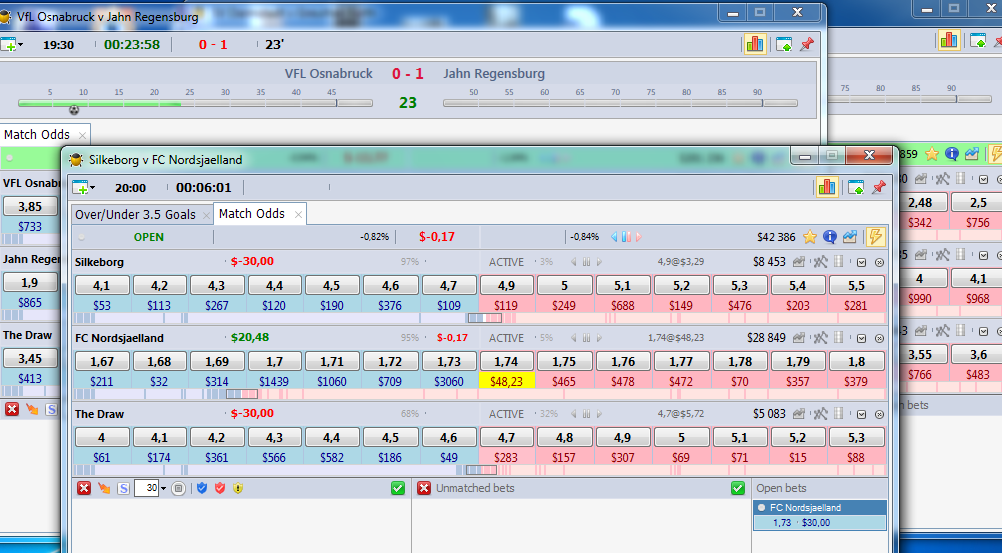1002x553 pixels.
Task: Toggle the bar chart statistics icon in Silkeborg window
Action: tap(826, 187)
